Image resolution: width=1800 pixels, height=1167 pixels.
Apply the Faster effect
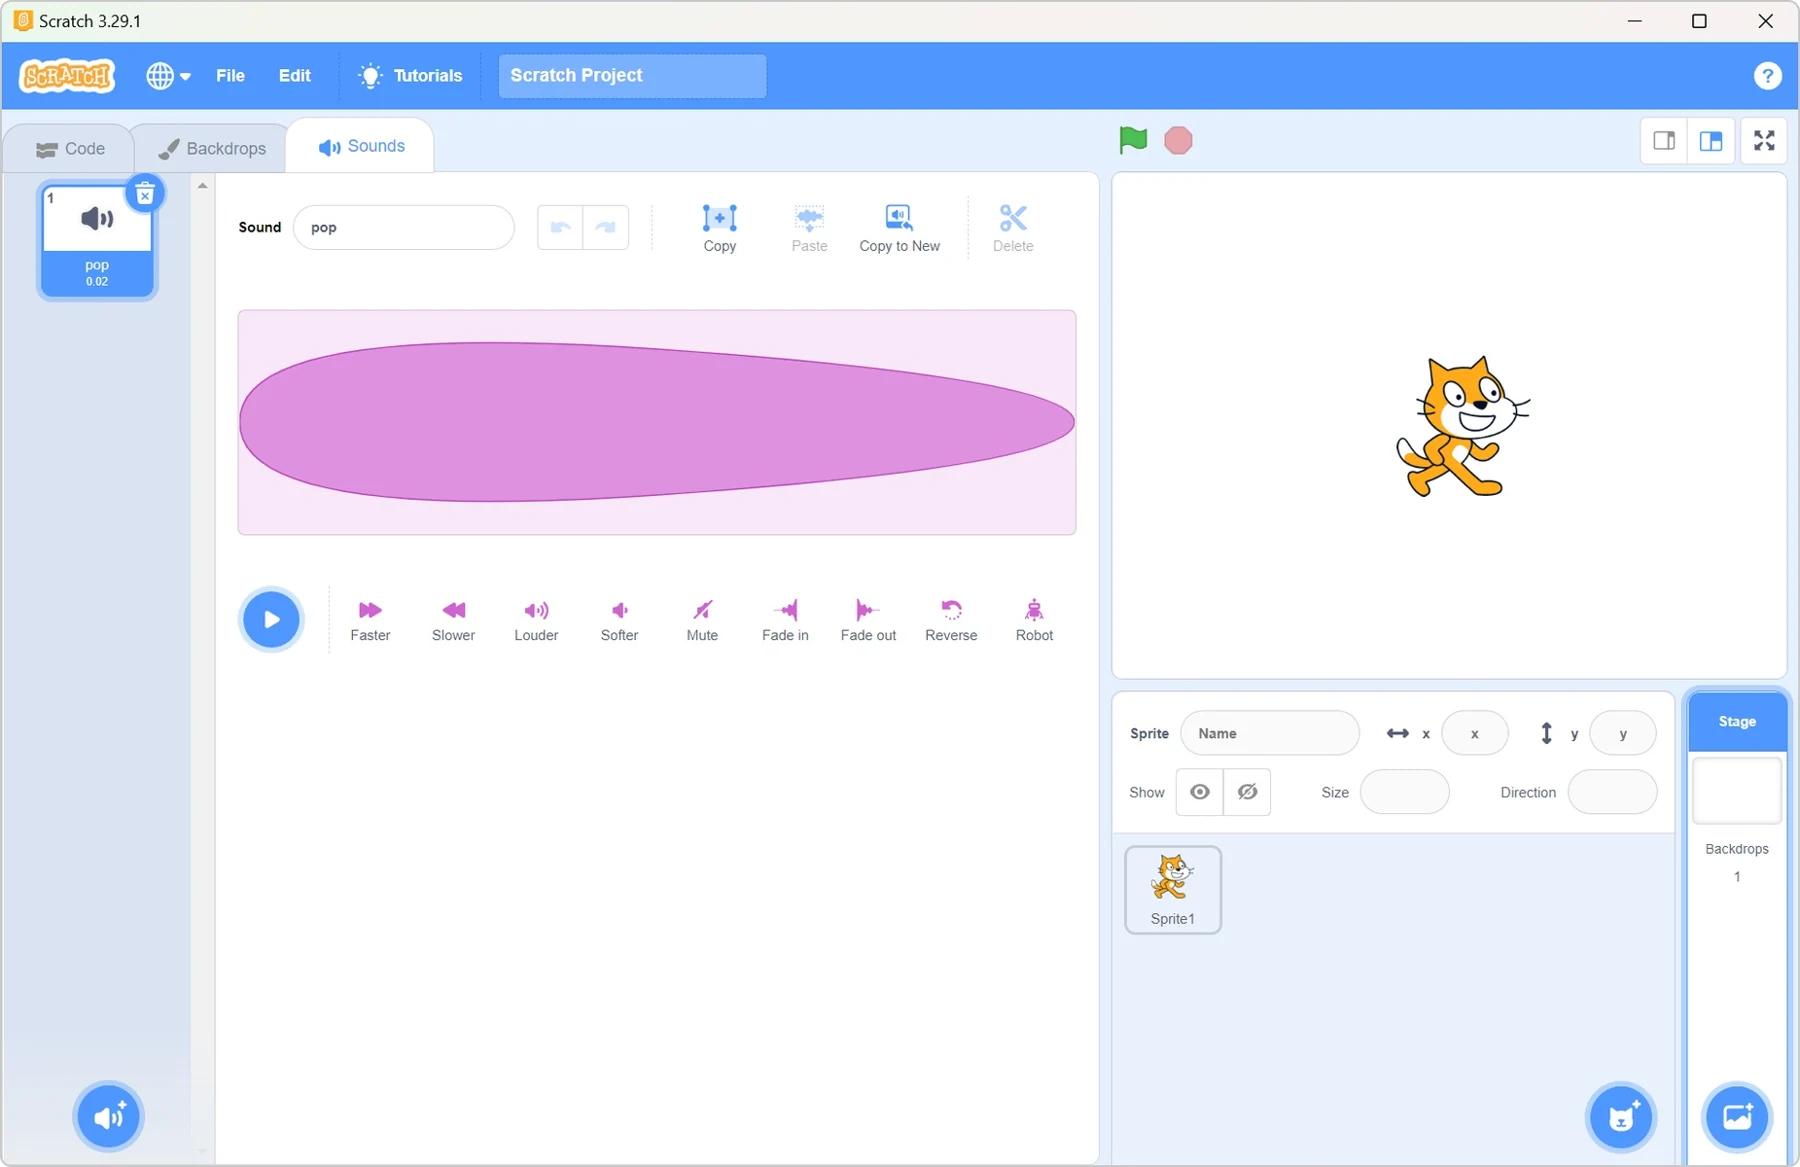(x=370, y=621)
